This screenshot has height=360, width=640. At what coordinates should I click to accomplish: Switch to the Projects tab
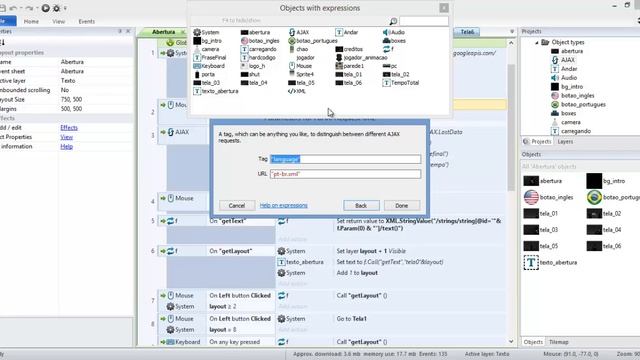coord(538,142)
